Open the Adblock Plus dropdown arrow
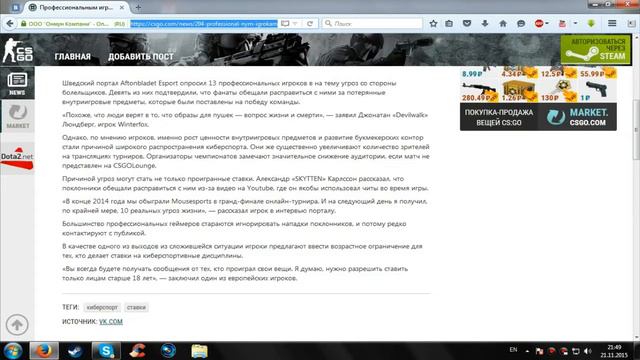Screen dimensions: 640x360 point(547,24)
